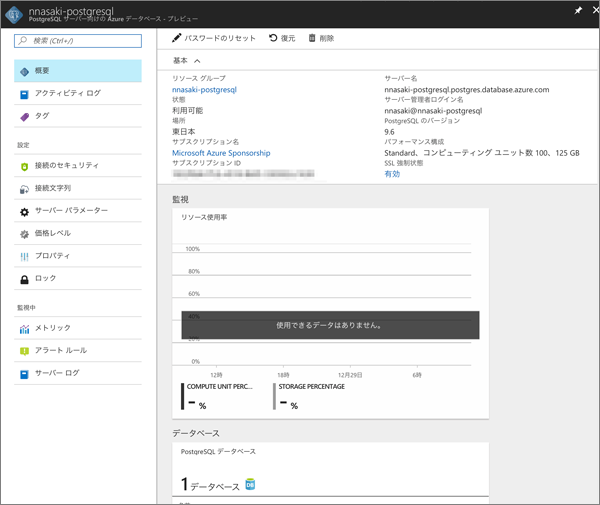Click the プロパティ sliders icon
This screenshot has width=600, height=505.
[24, 257]
